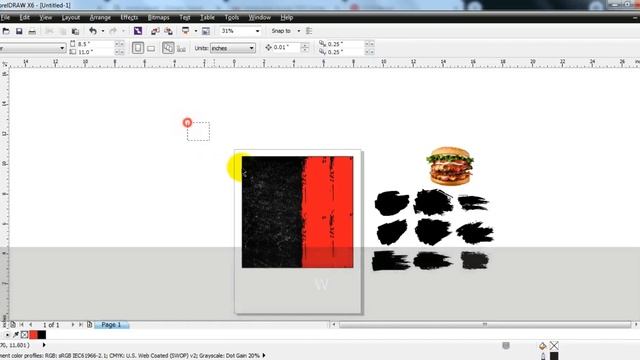Screen dimensions: 640x360
Task: Expand the cursor coordinates arrow in status bar
Action: [44, 345]
